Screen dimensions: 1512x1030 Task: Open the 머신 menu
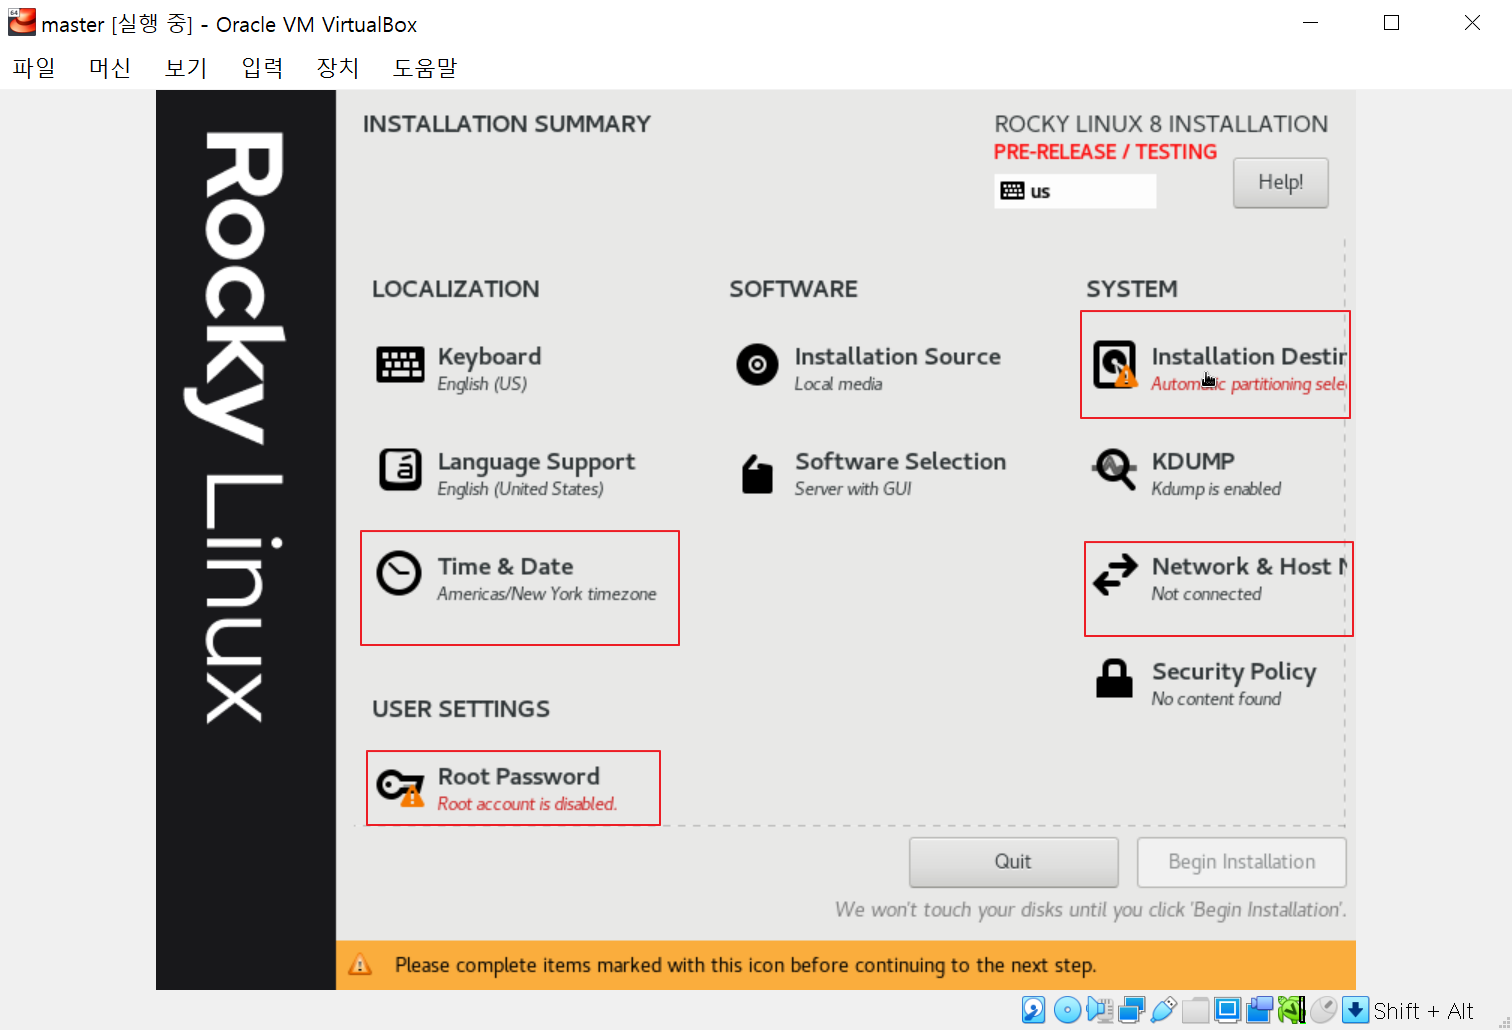click(109, 67)
